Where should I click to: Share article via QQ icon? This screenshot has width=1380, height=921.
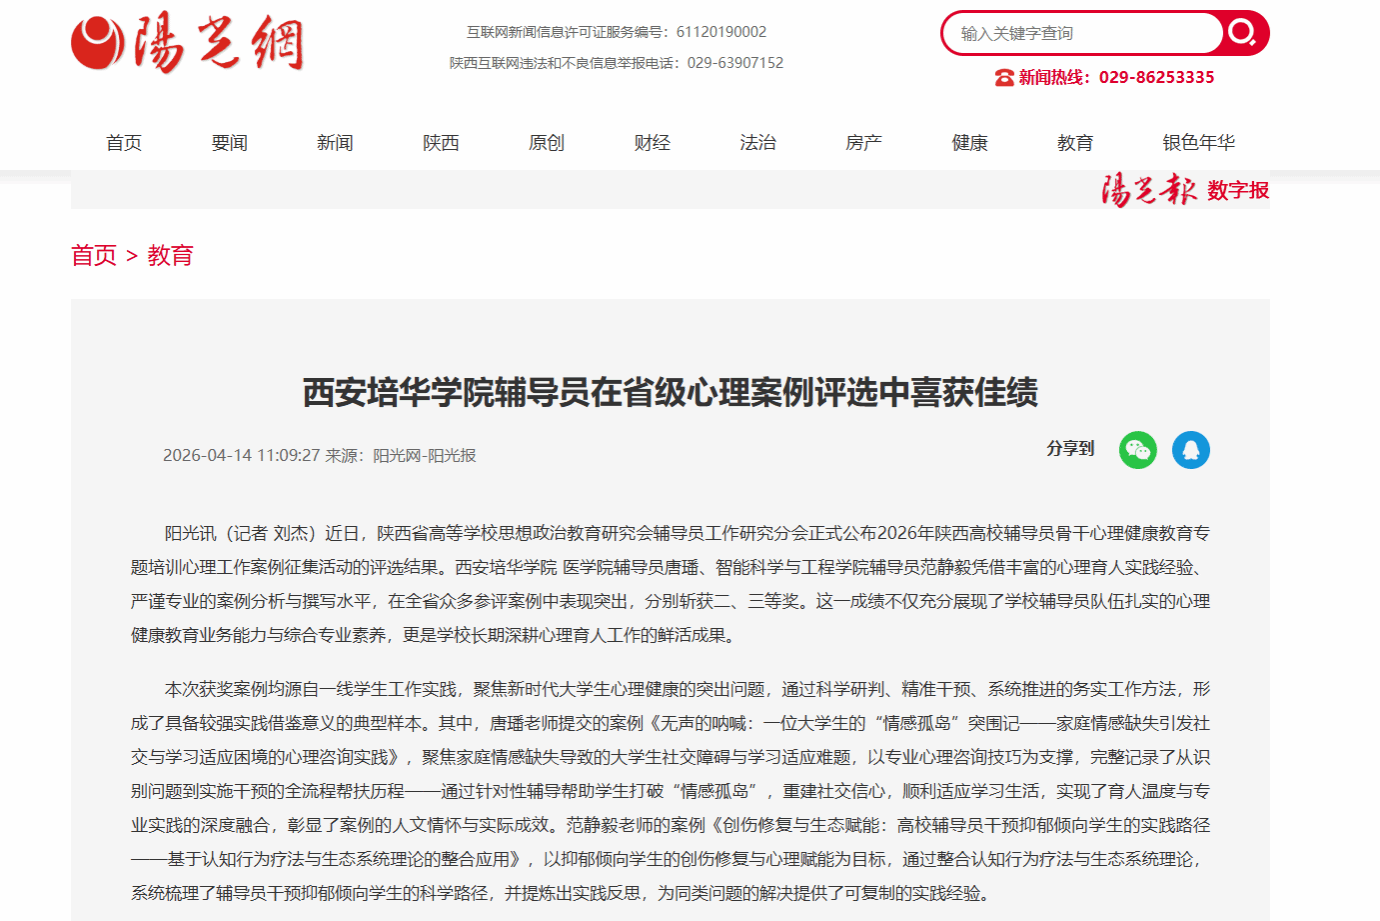pyautogui.click(x=1190, y=450)
